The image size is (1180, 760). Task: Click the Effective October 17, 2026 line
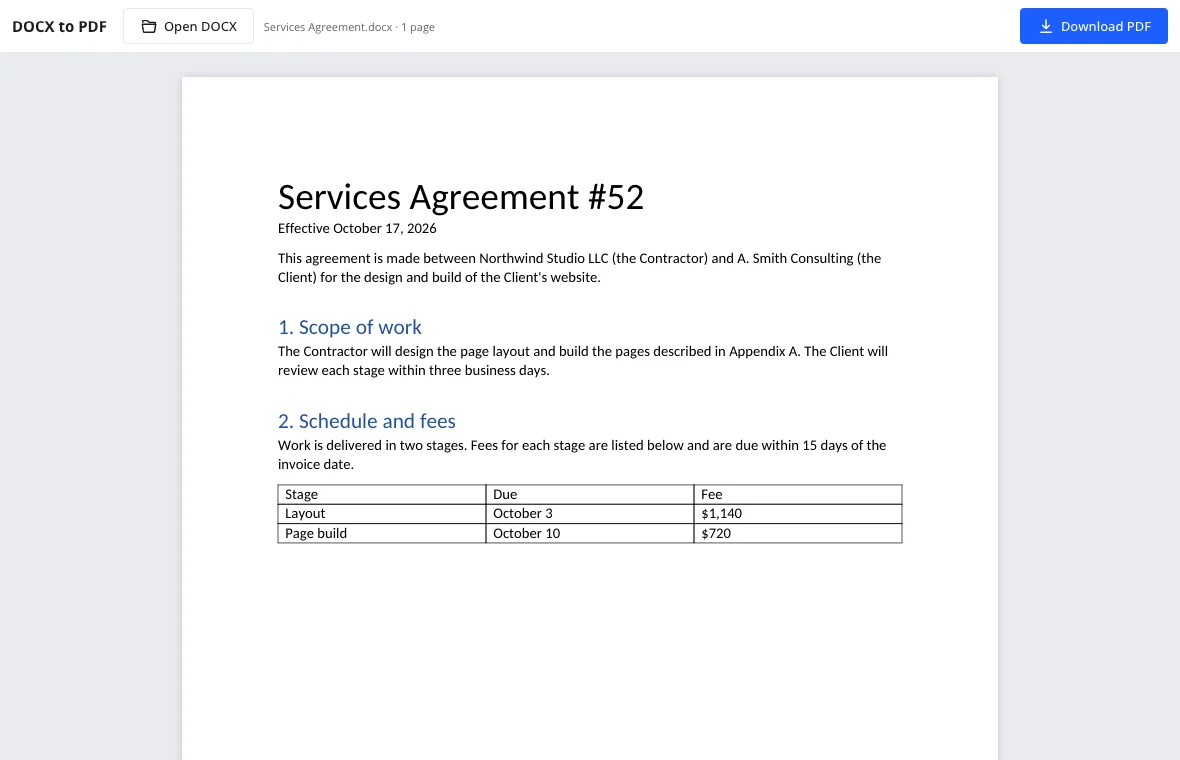[x=357, y=228]
